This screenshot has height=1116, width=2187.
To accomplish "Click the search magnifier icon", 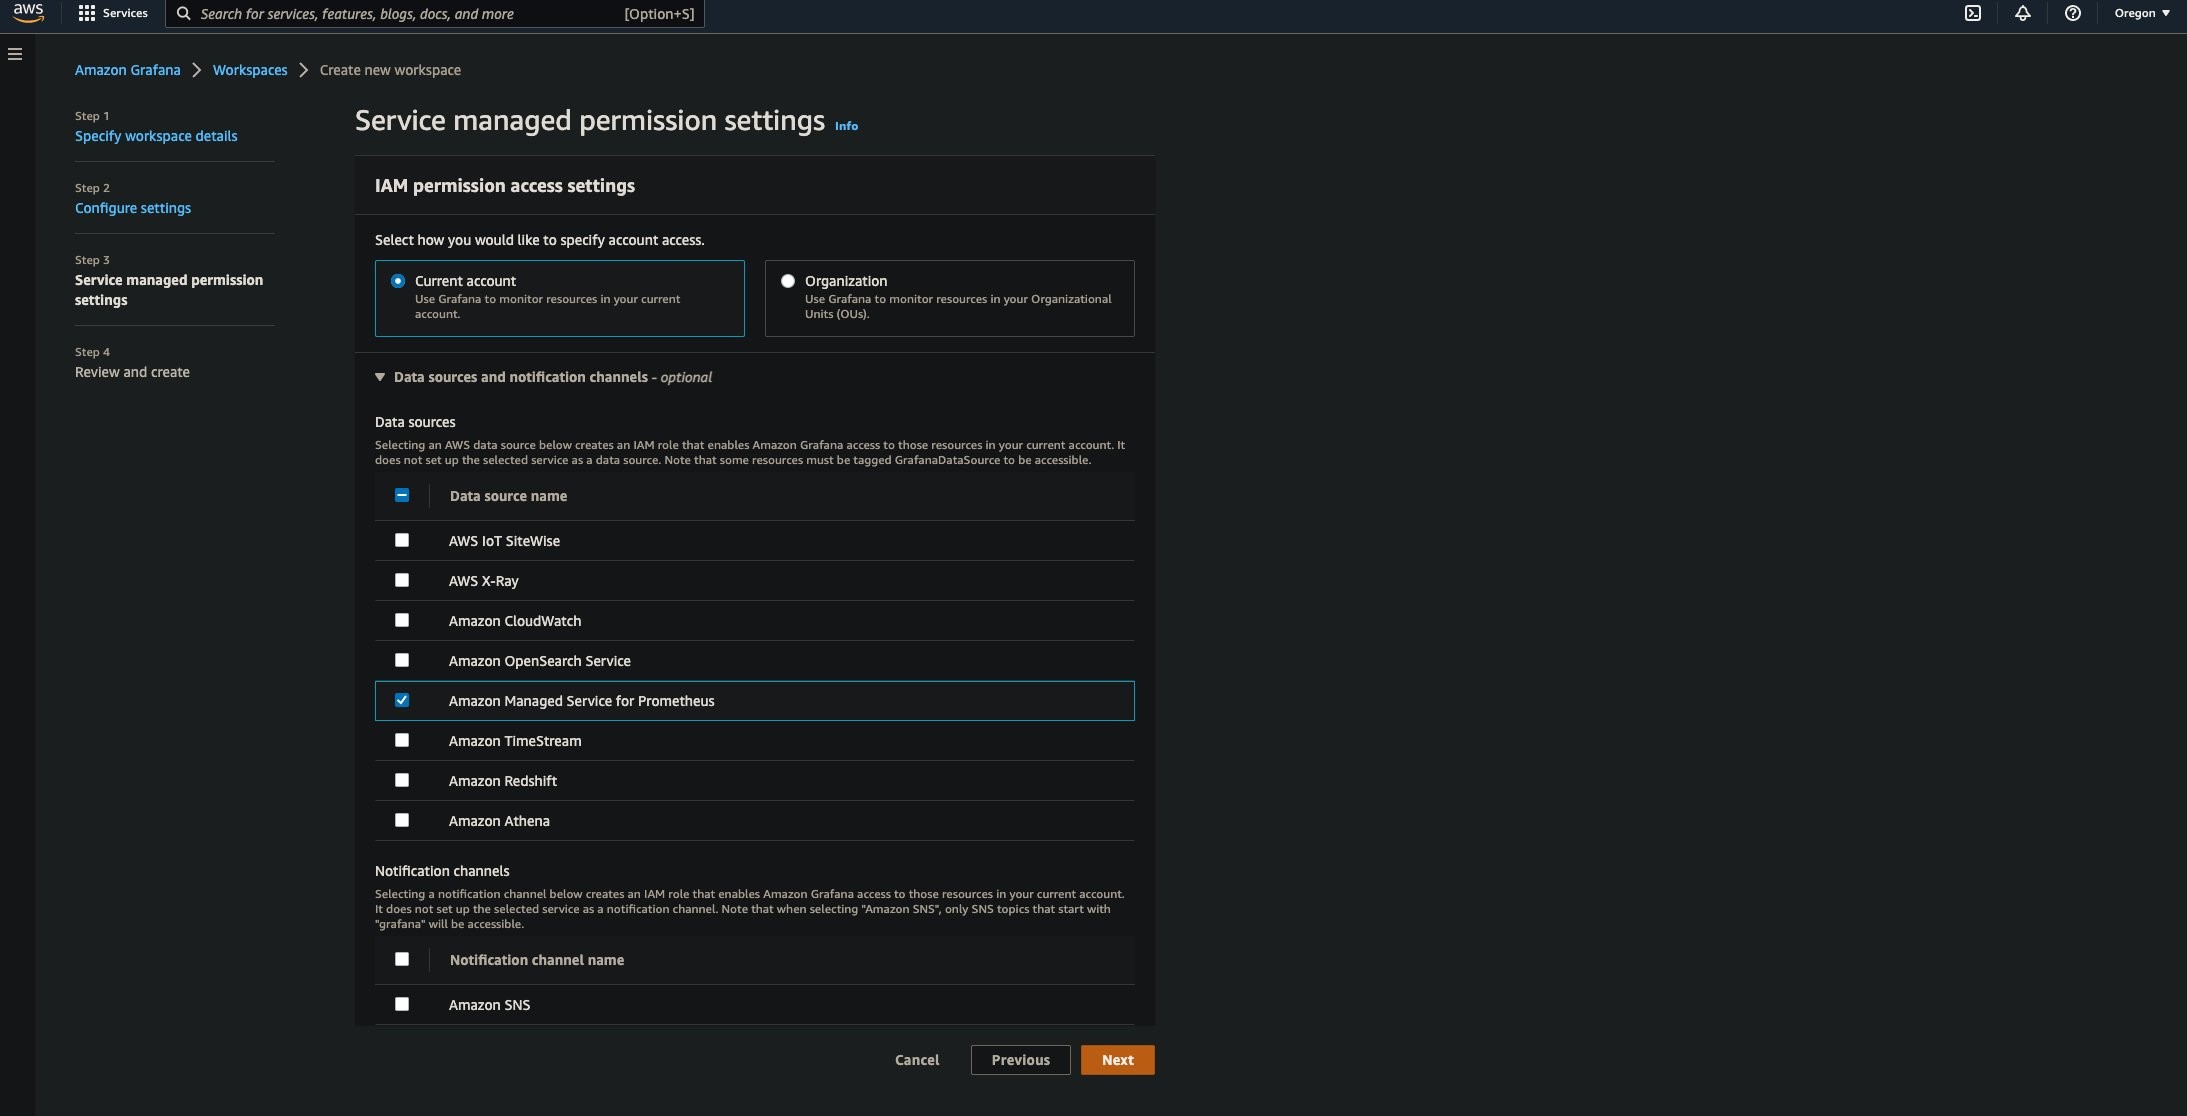I will (x=184, y=14).
